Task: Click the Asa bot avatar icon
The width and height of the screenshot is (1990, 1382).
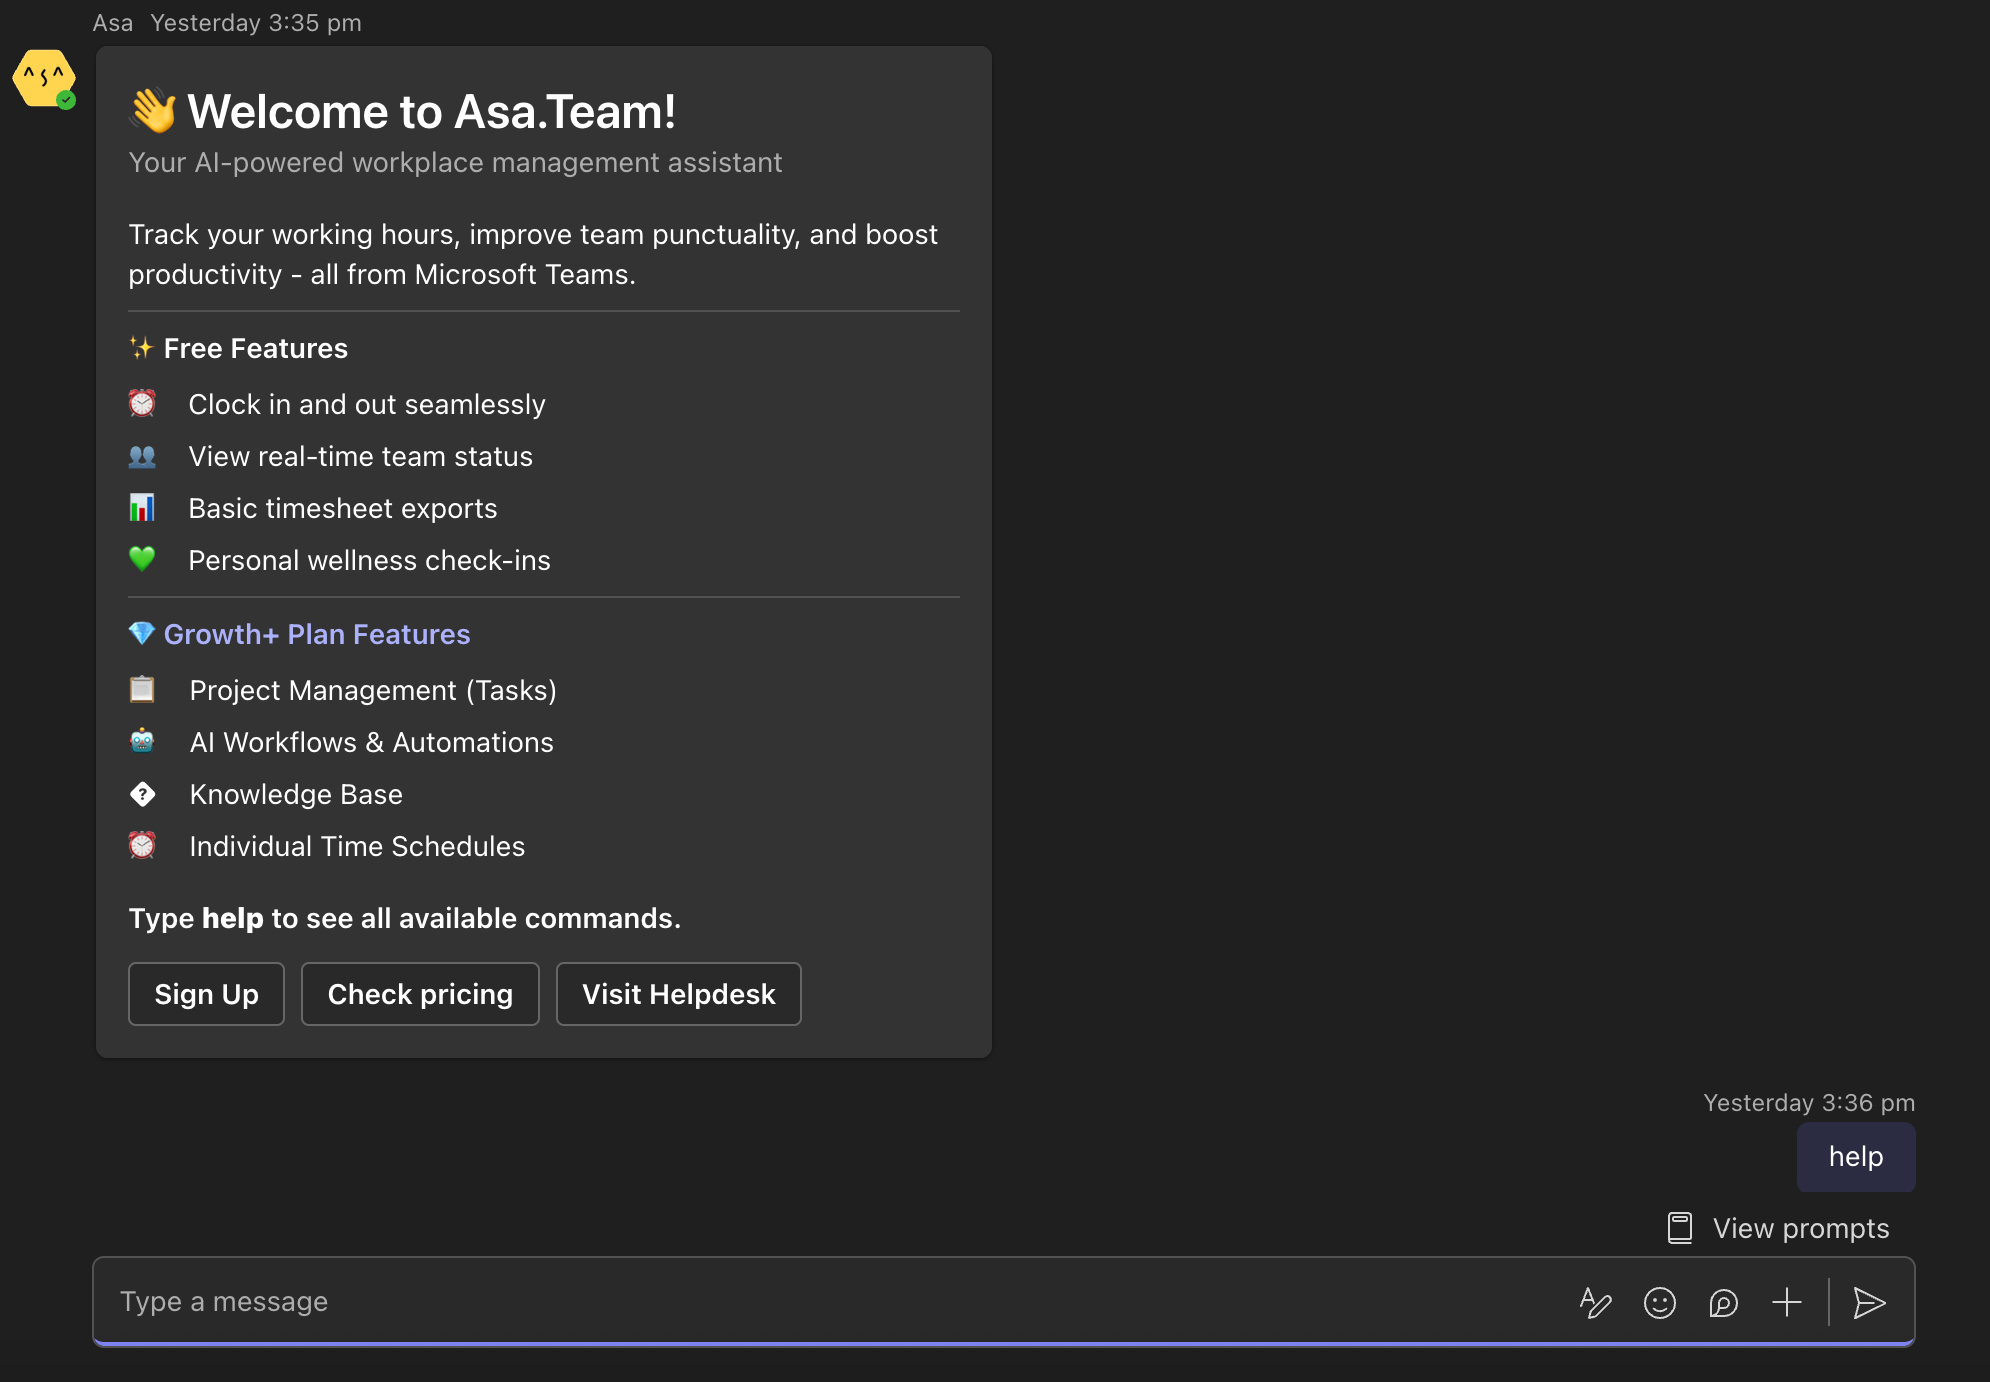Action: [44, 78]
